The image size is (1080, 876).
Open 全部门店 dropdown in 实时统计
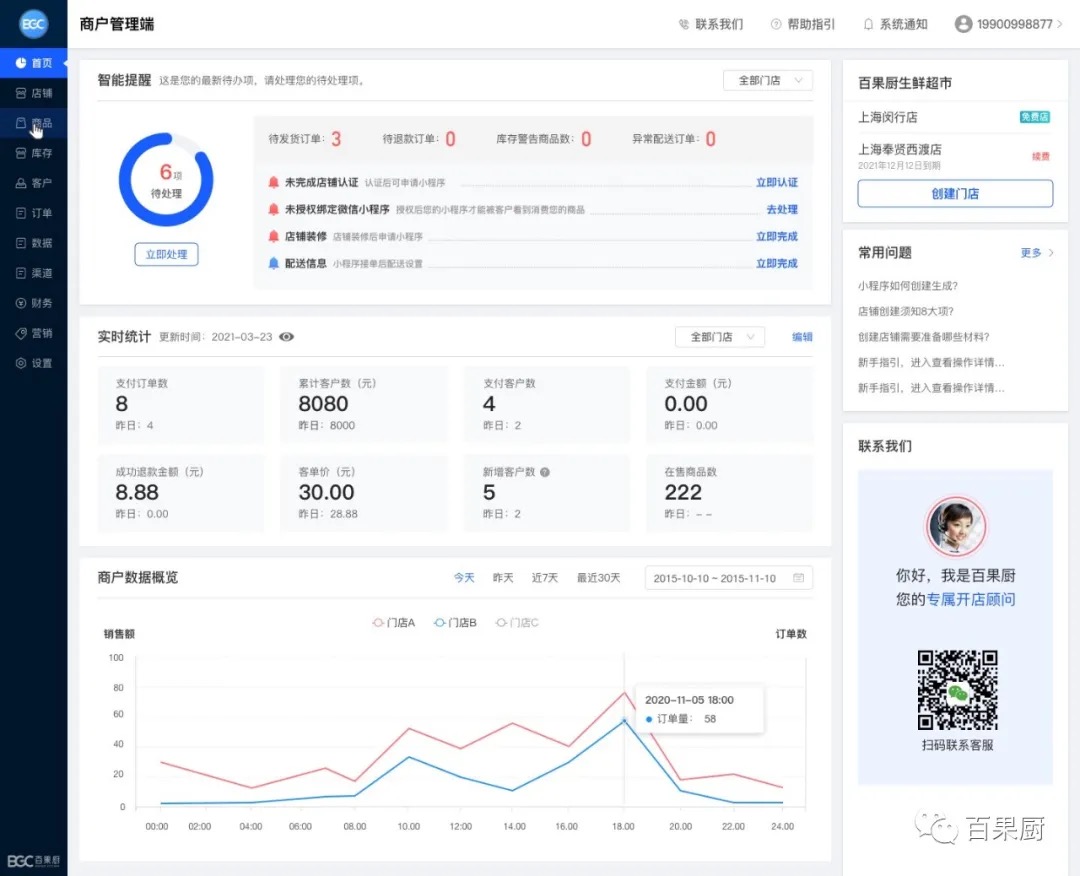(720, 337)
